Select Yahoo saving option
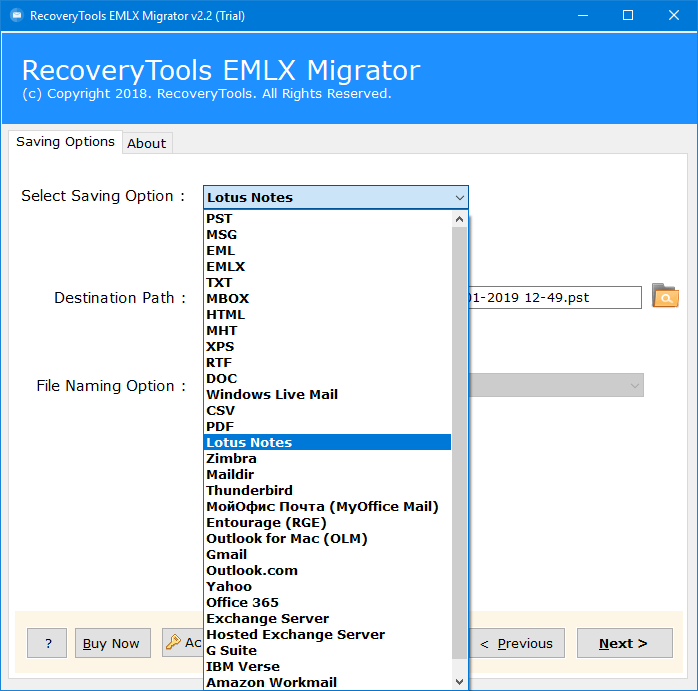Image resolution: width=698 pixels, height=691 pixels. coord(327,587)
